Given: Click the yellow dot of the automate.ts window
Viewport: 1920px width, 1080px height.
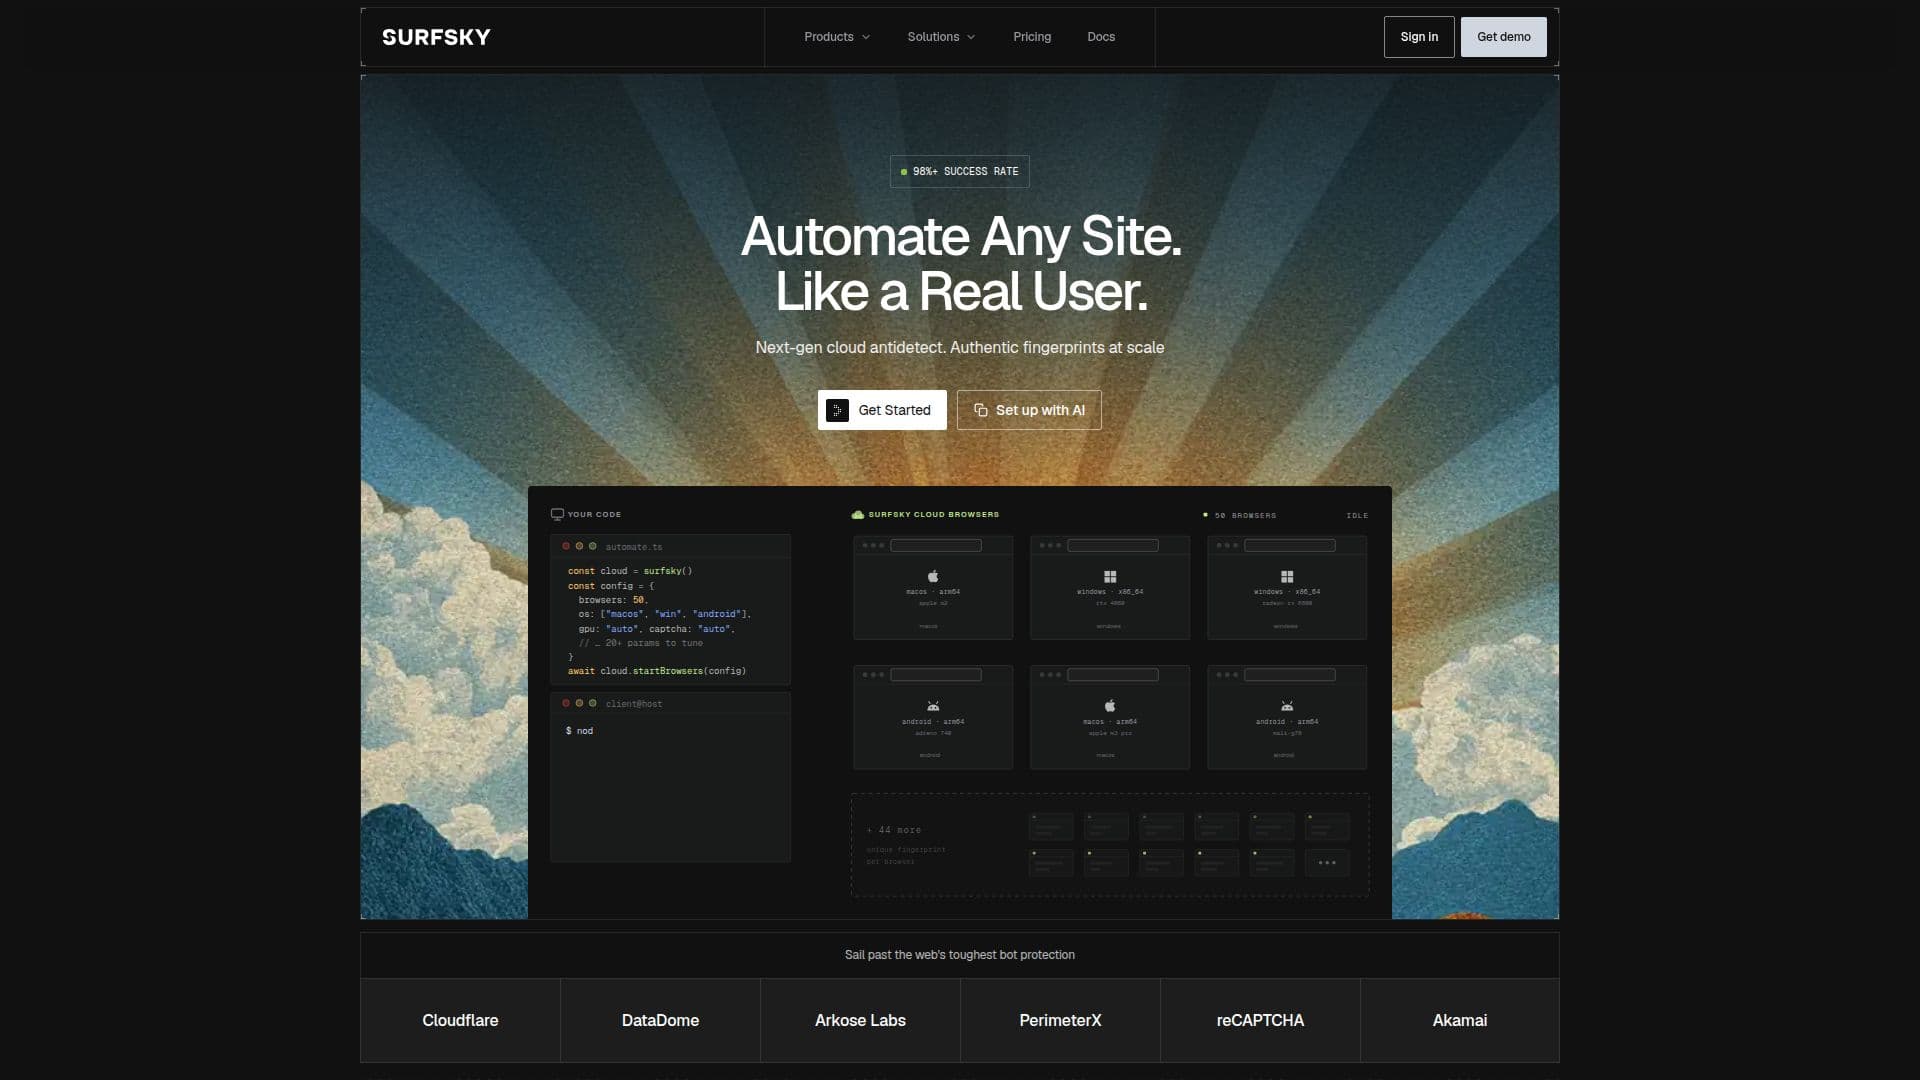Looking at the screenshot, I should (579, 546).
